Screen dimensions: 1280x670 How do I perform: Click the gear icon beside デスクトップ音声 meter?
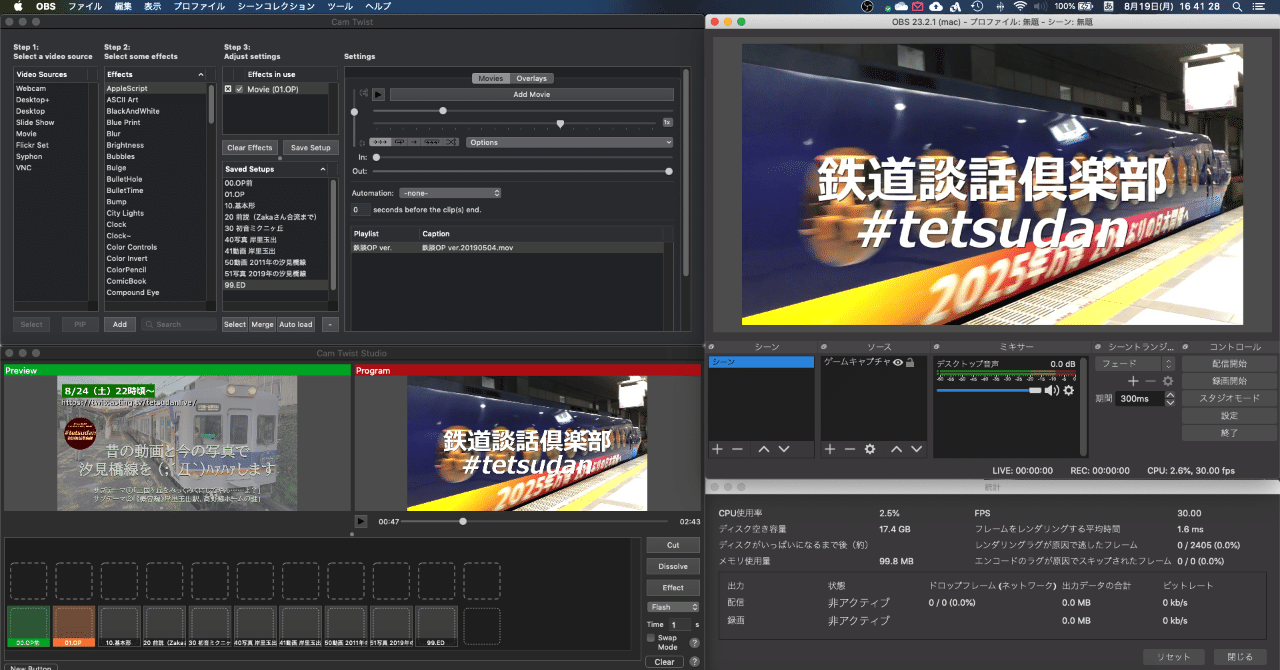[1068, 389]
